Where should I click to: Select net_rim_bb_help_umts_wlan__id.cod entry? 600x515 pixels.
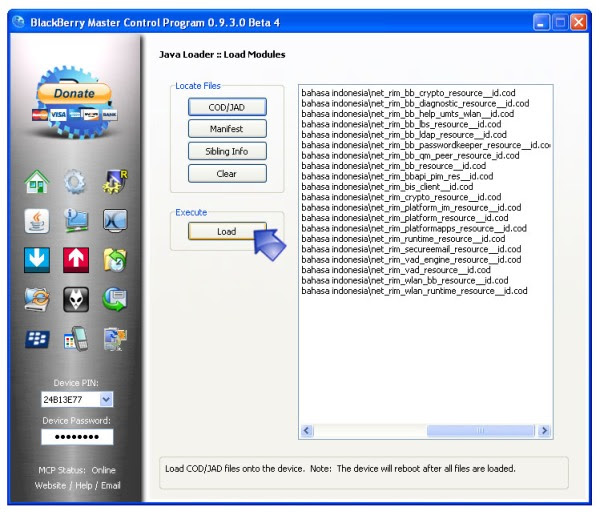point(408,114)
